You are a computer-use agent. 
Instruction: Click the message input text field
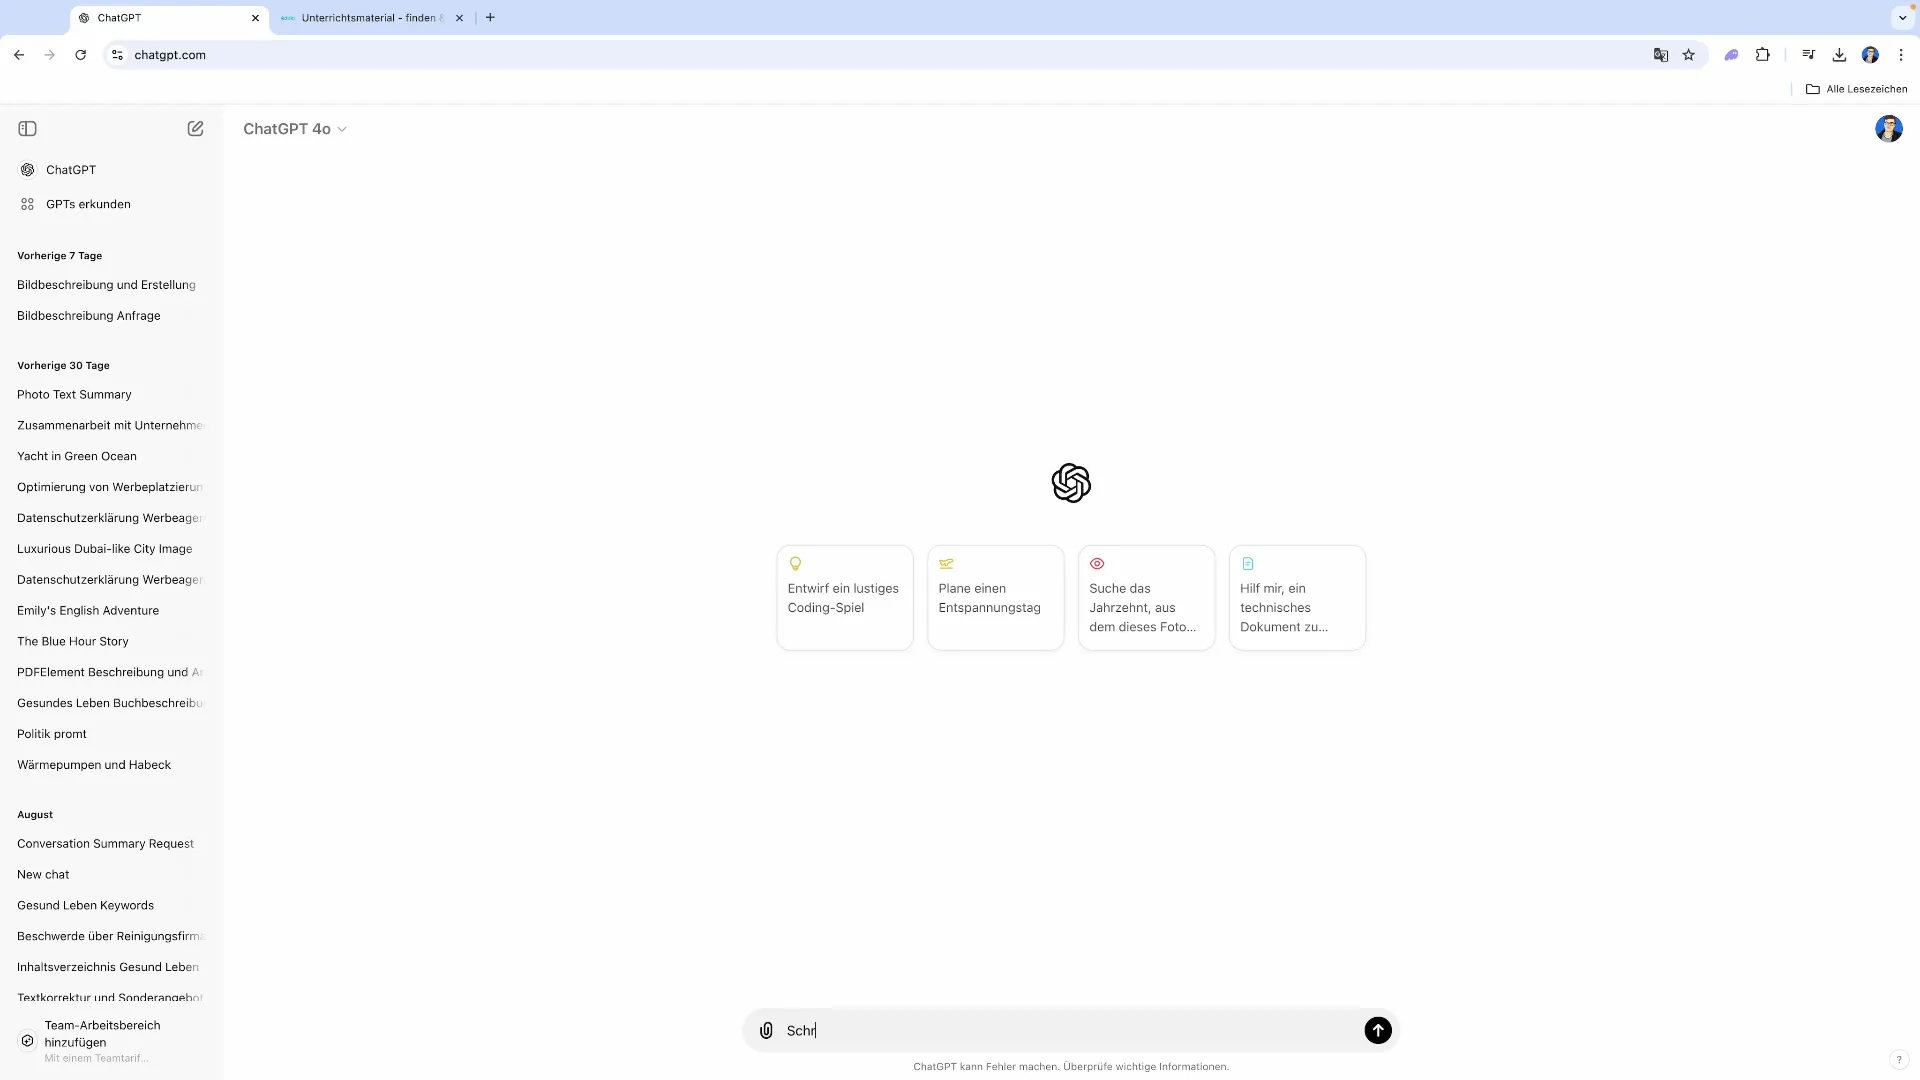[1070, 1031]
